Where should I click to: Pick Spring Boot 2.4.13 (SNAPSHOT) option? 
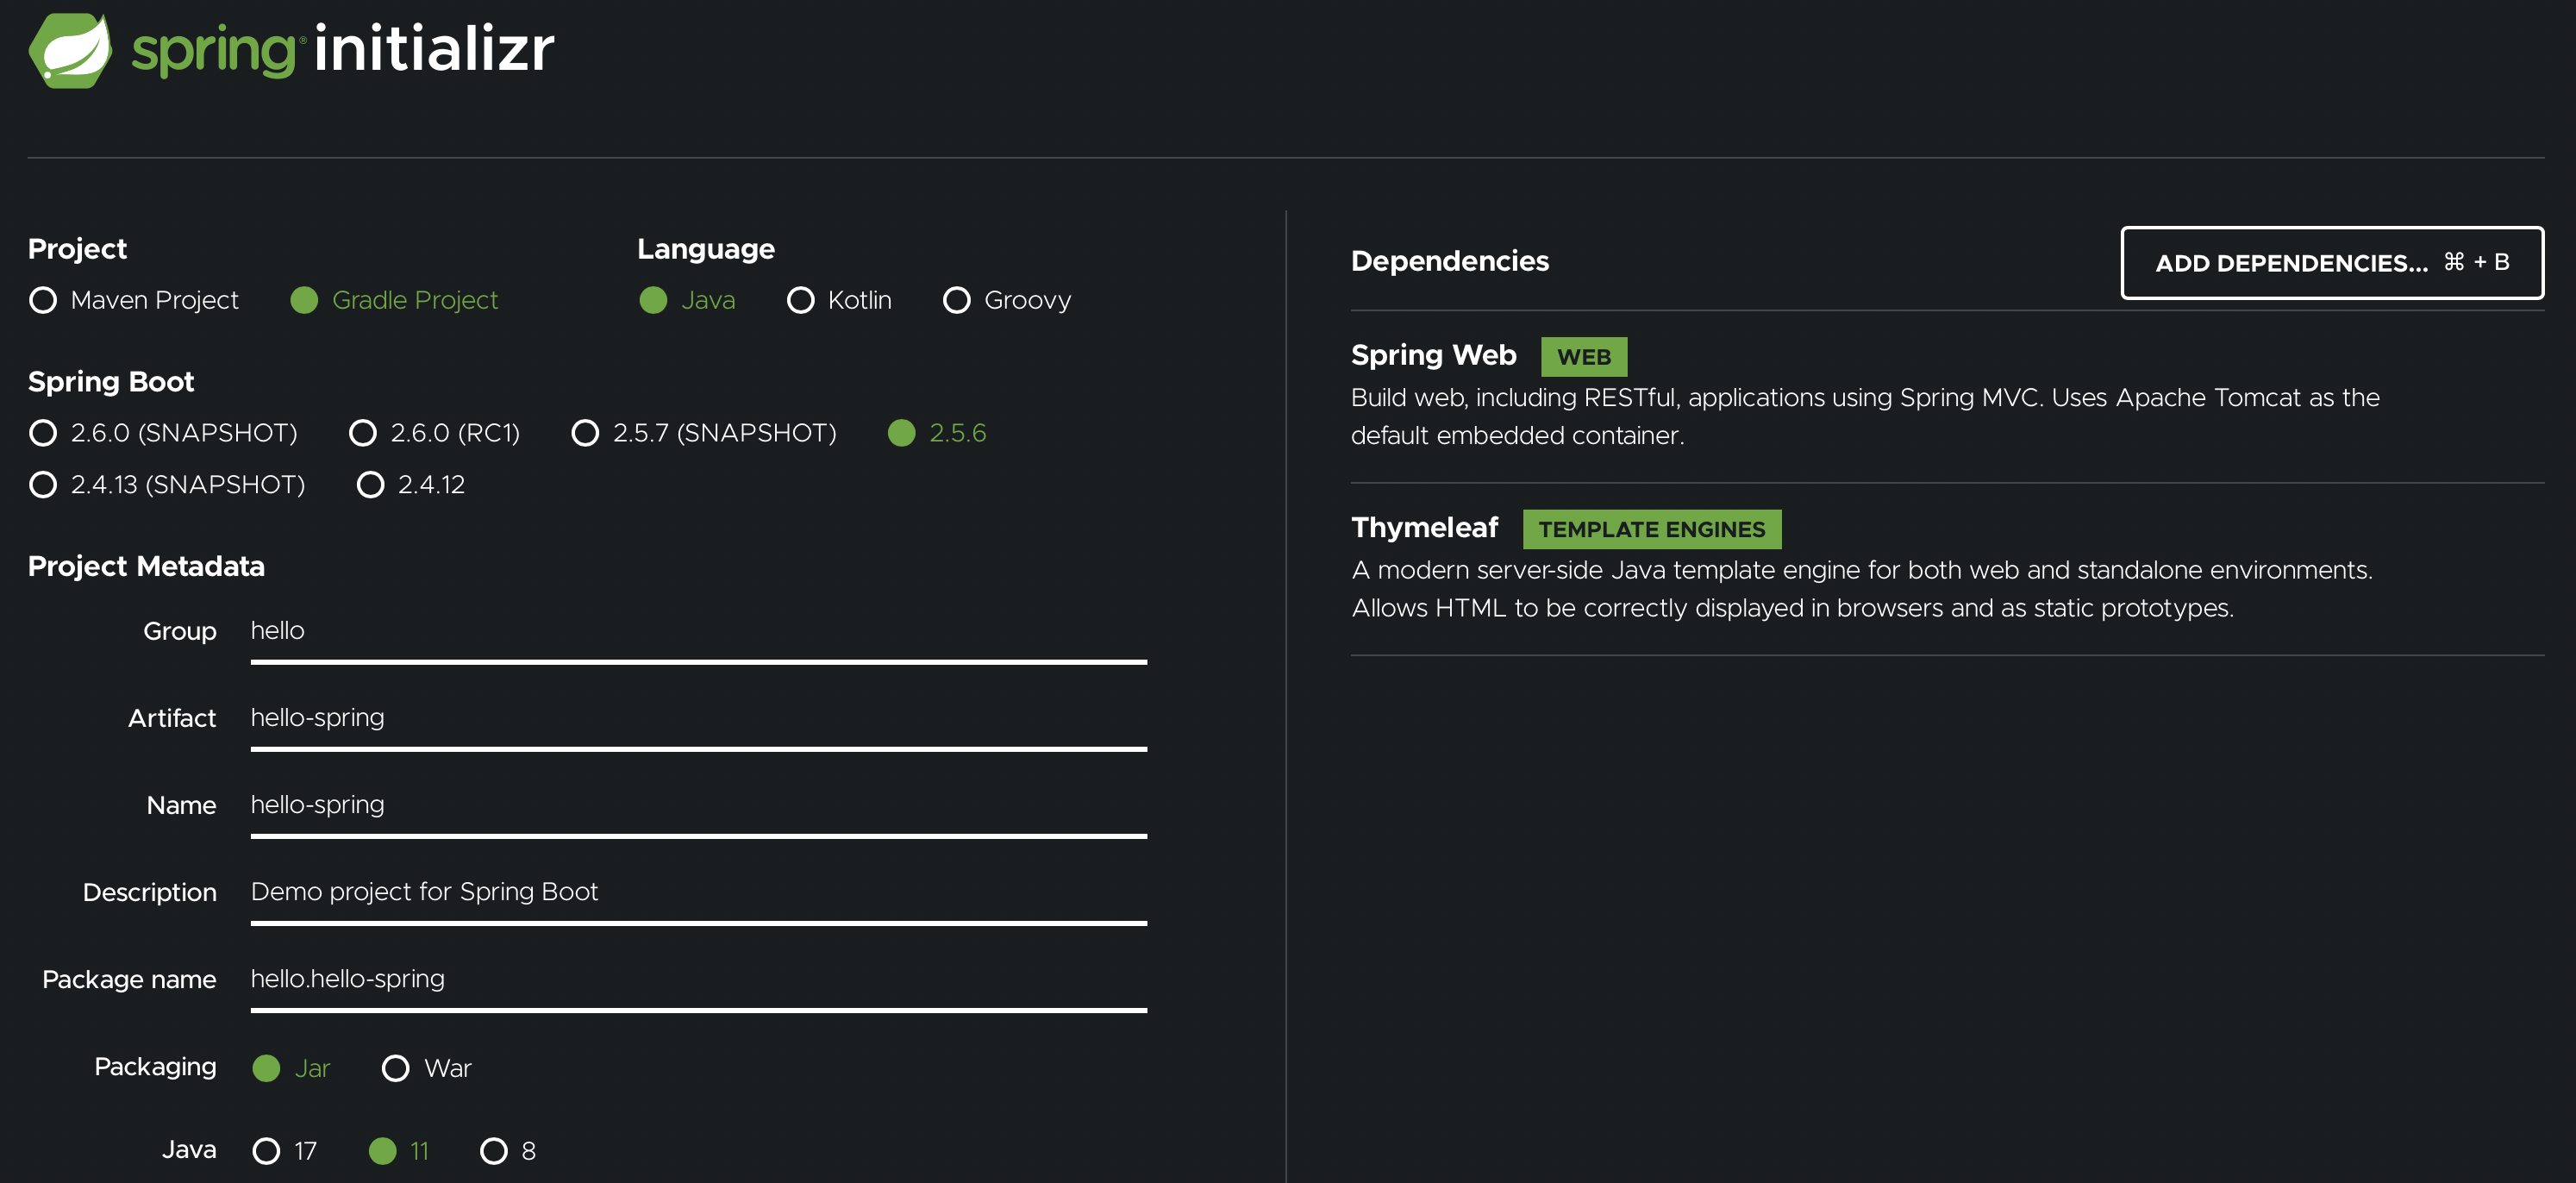pyautogui.click(x=43, y=485)
